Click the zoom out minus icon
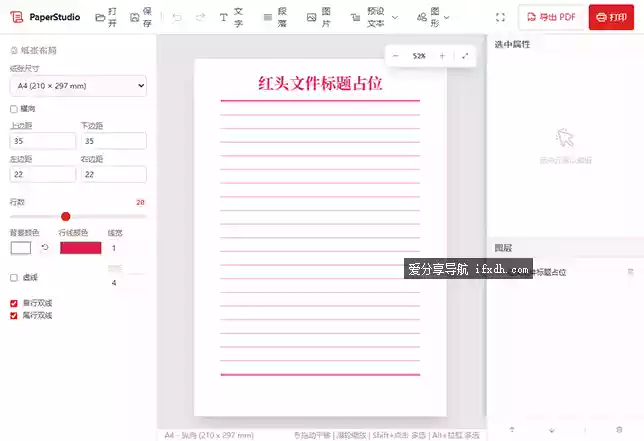Image resolution: width=644 pixels, height=441 pixels. click(396, 56)
